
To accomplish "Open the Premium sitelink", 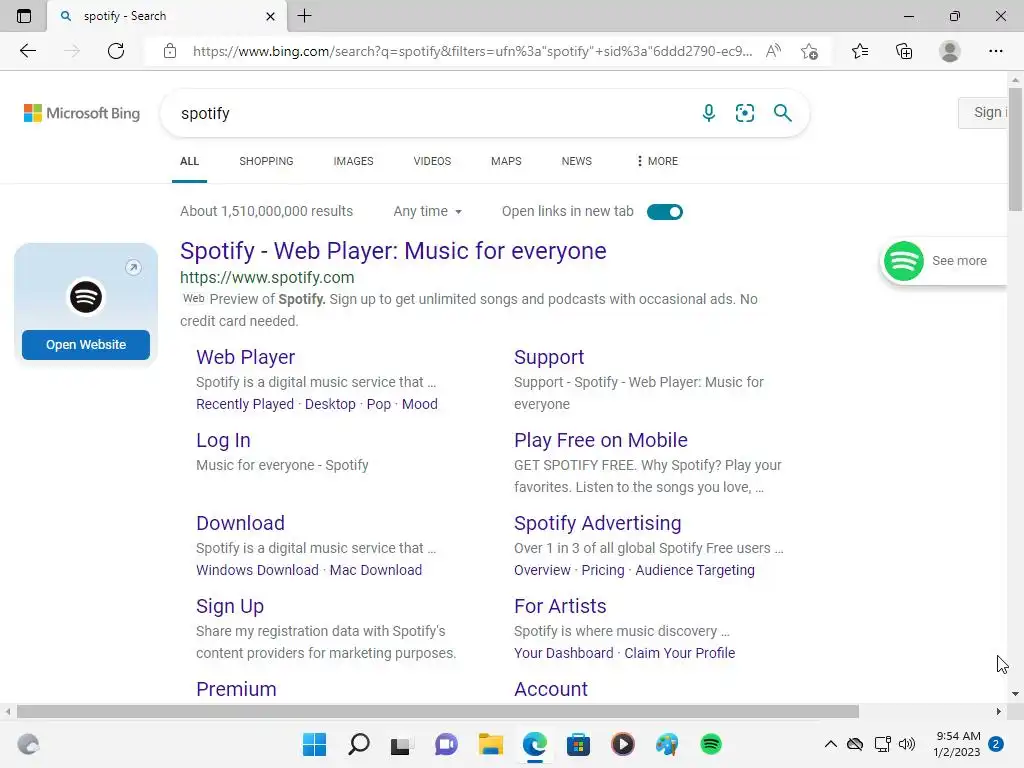I will 236,689.
